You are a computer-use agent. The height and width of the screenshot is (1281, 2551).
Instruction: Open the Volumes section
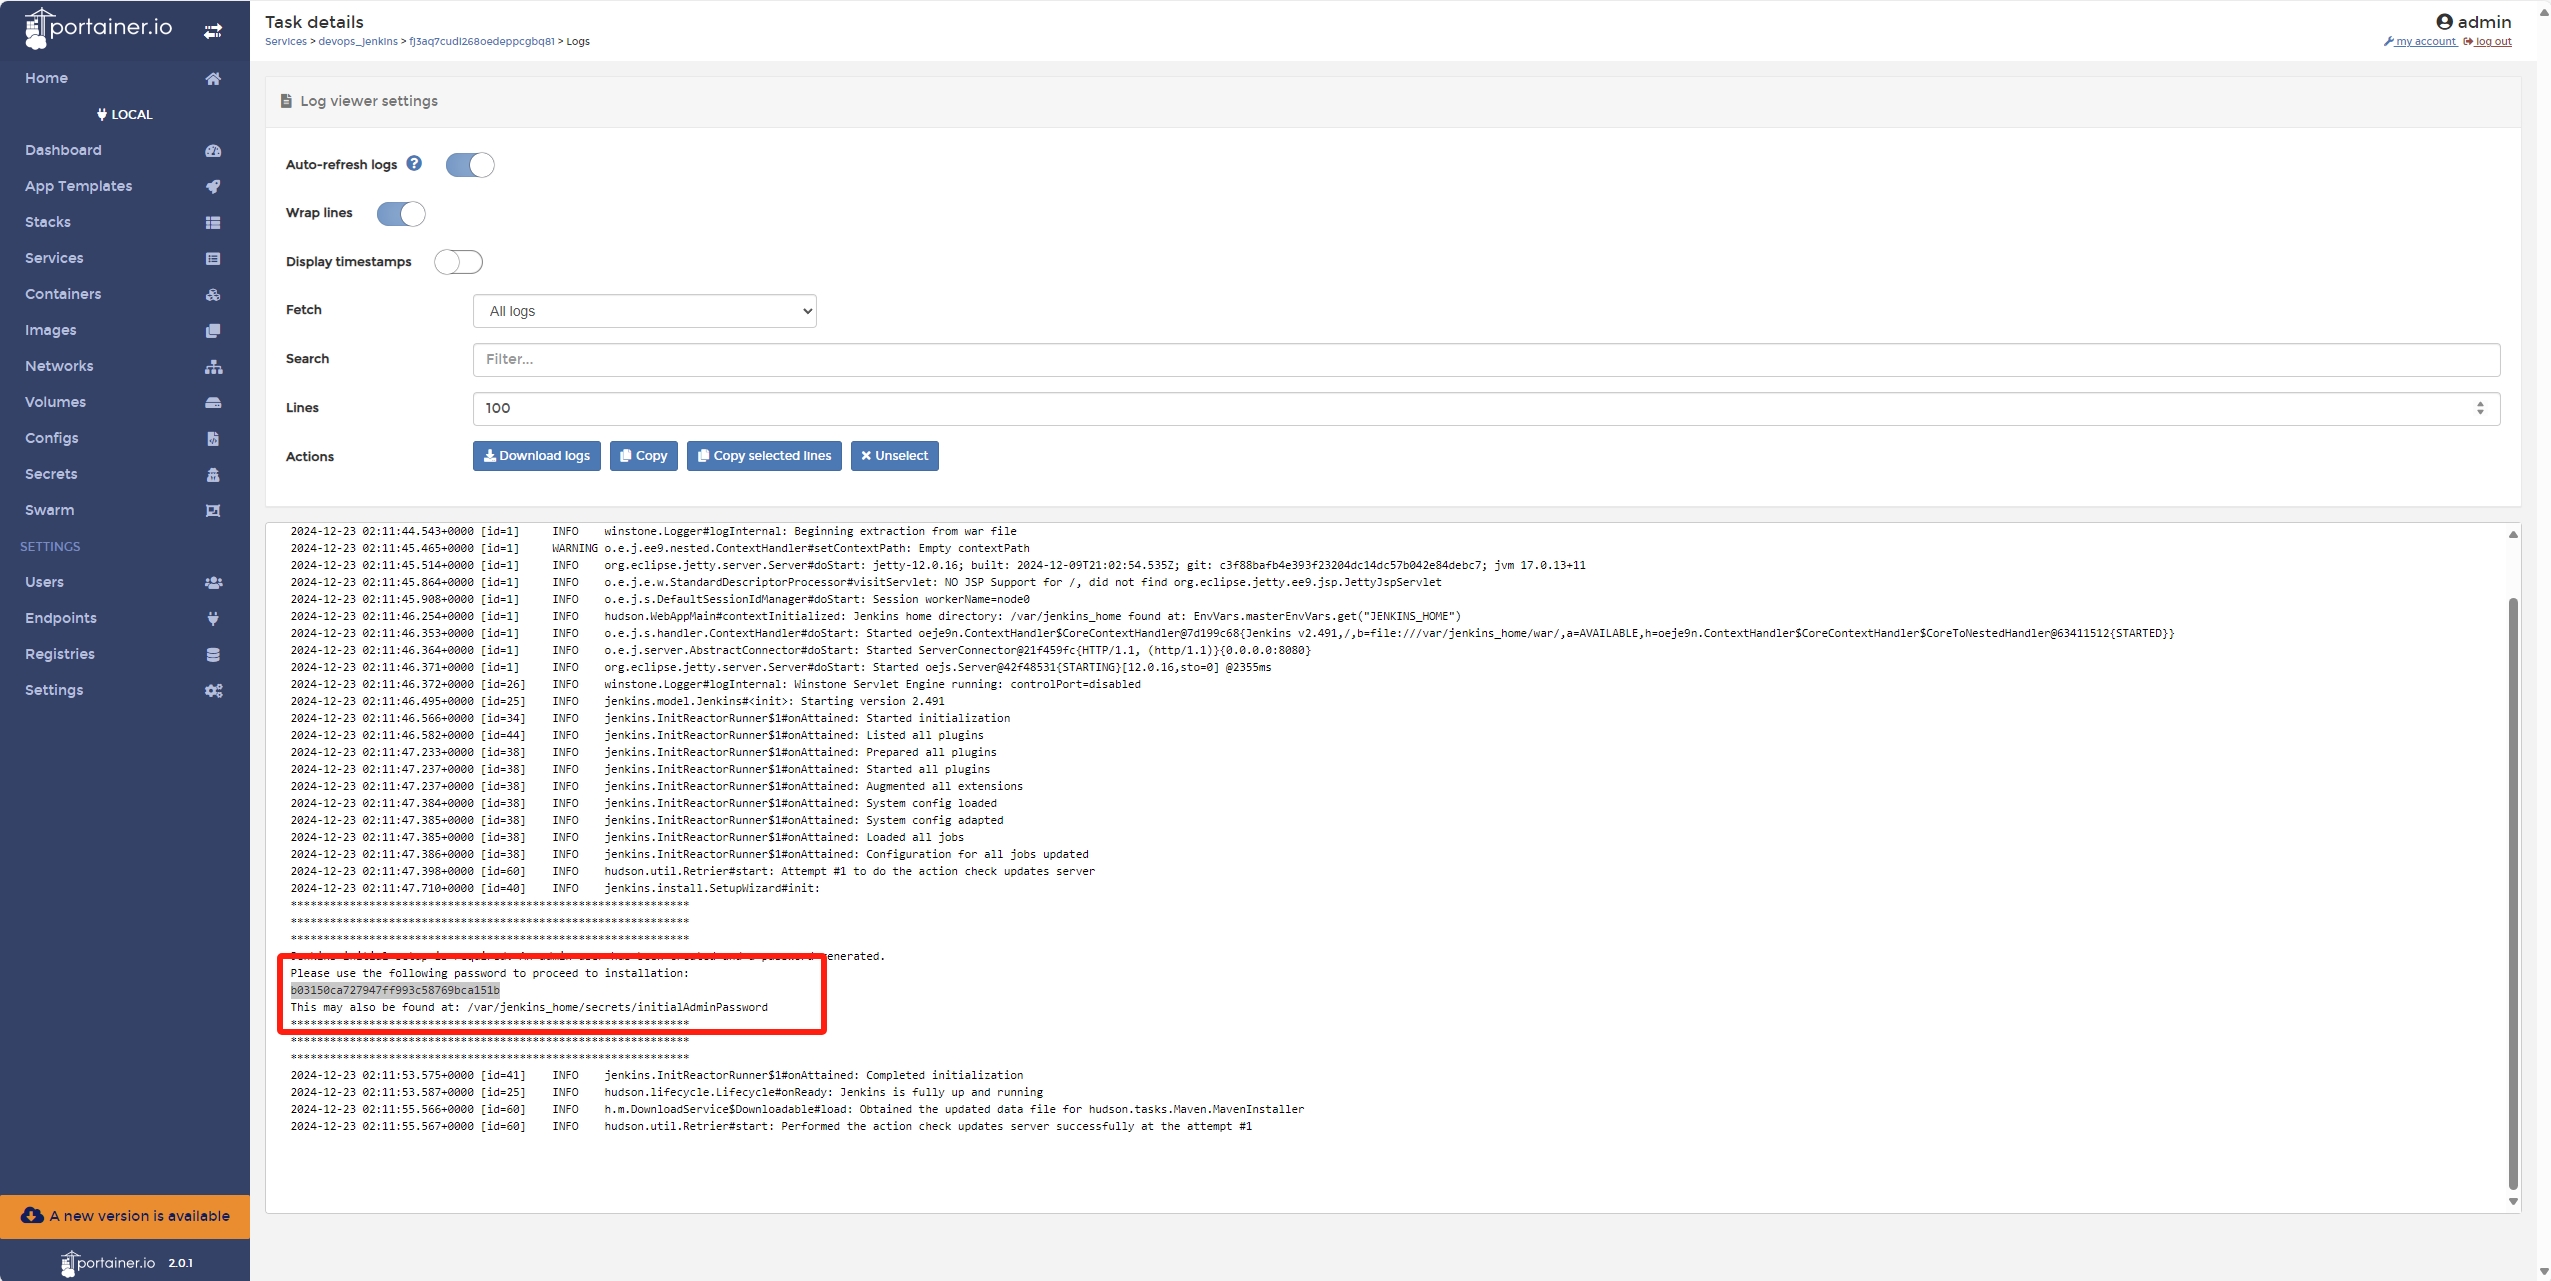point(55,401)
